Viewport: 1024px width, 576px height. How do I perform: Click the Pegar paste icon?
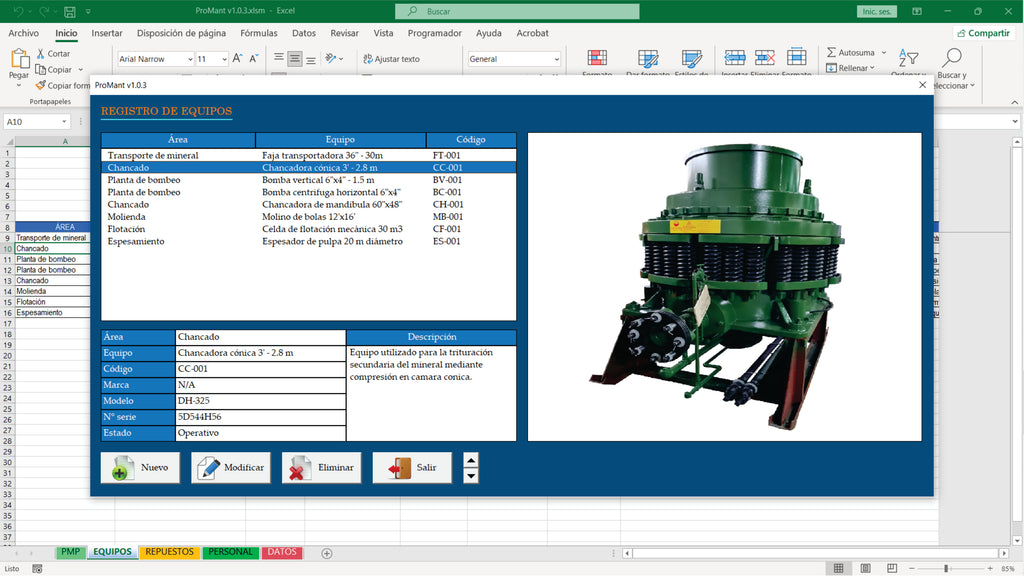[x=20, y=59]
